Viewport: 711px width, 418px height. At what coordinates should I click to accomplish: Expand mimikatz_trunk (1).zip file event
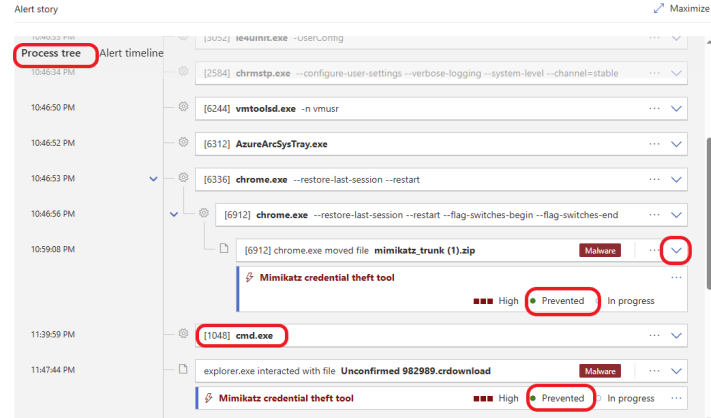click(x=676, y=250)
